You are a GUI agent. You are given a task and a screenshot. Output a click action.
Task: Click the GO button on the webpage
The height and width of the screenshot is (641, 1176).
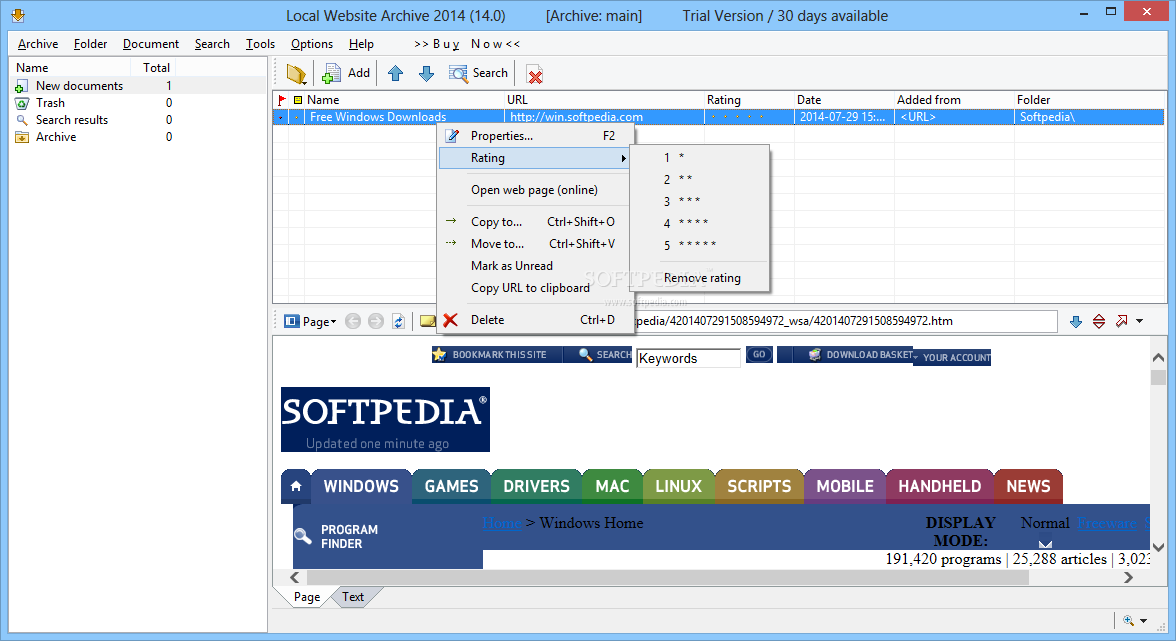(759, 355)
